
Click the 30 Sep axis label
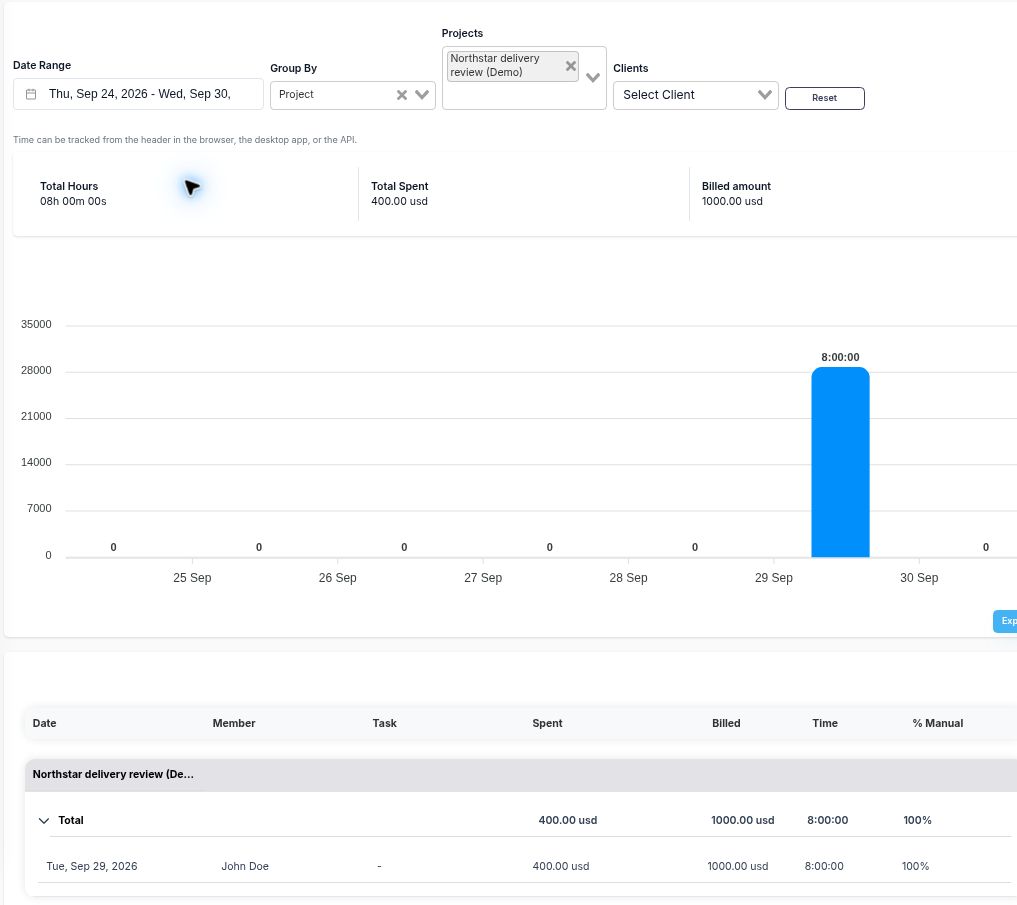click(x=918, y=577)
